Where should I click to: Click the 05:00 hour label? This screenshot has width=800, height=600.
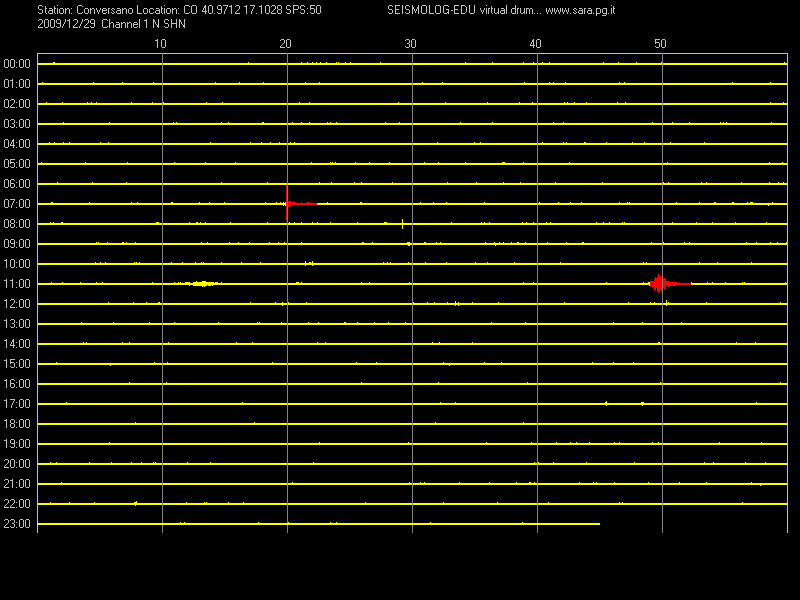[x=17, y=164]
